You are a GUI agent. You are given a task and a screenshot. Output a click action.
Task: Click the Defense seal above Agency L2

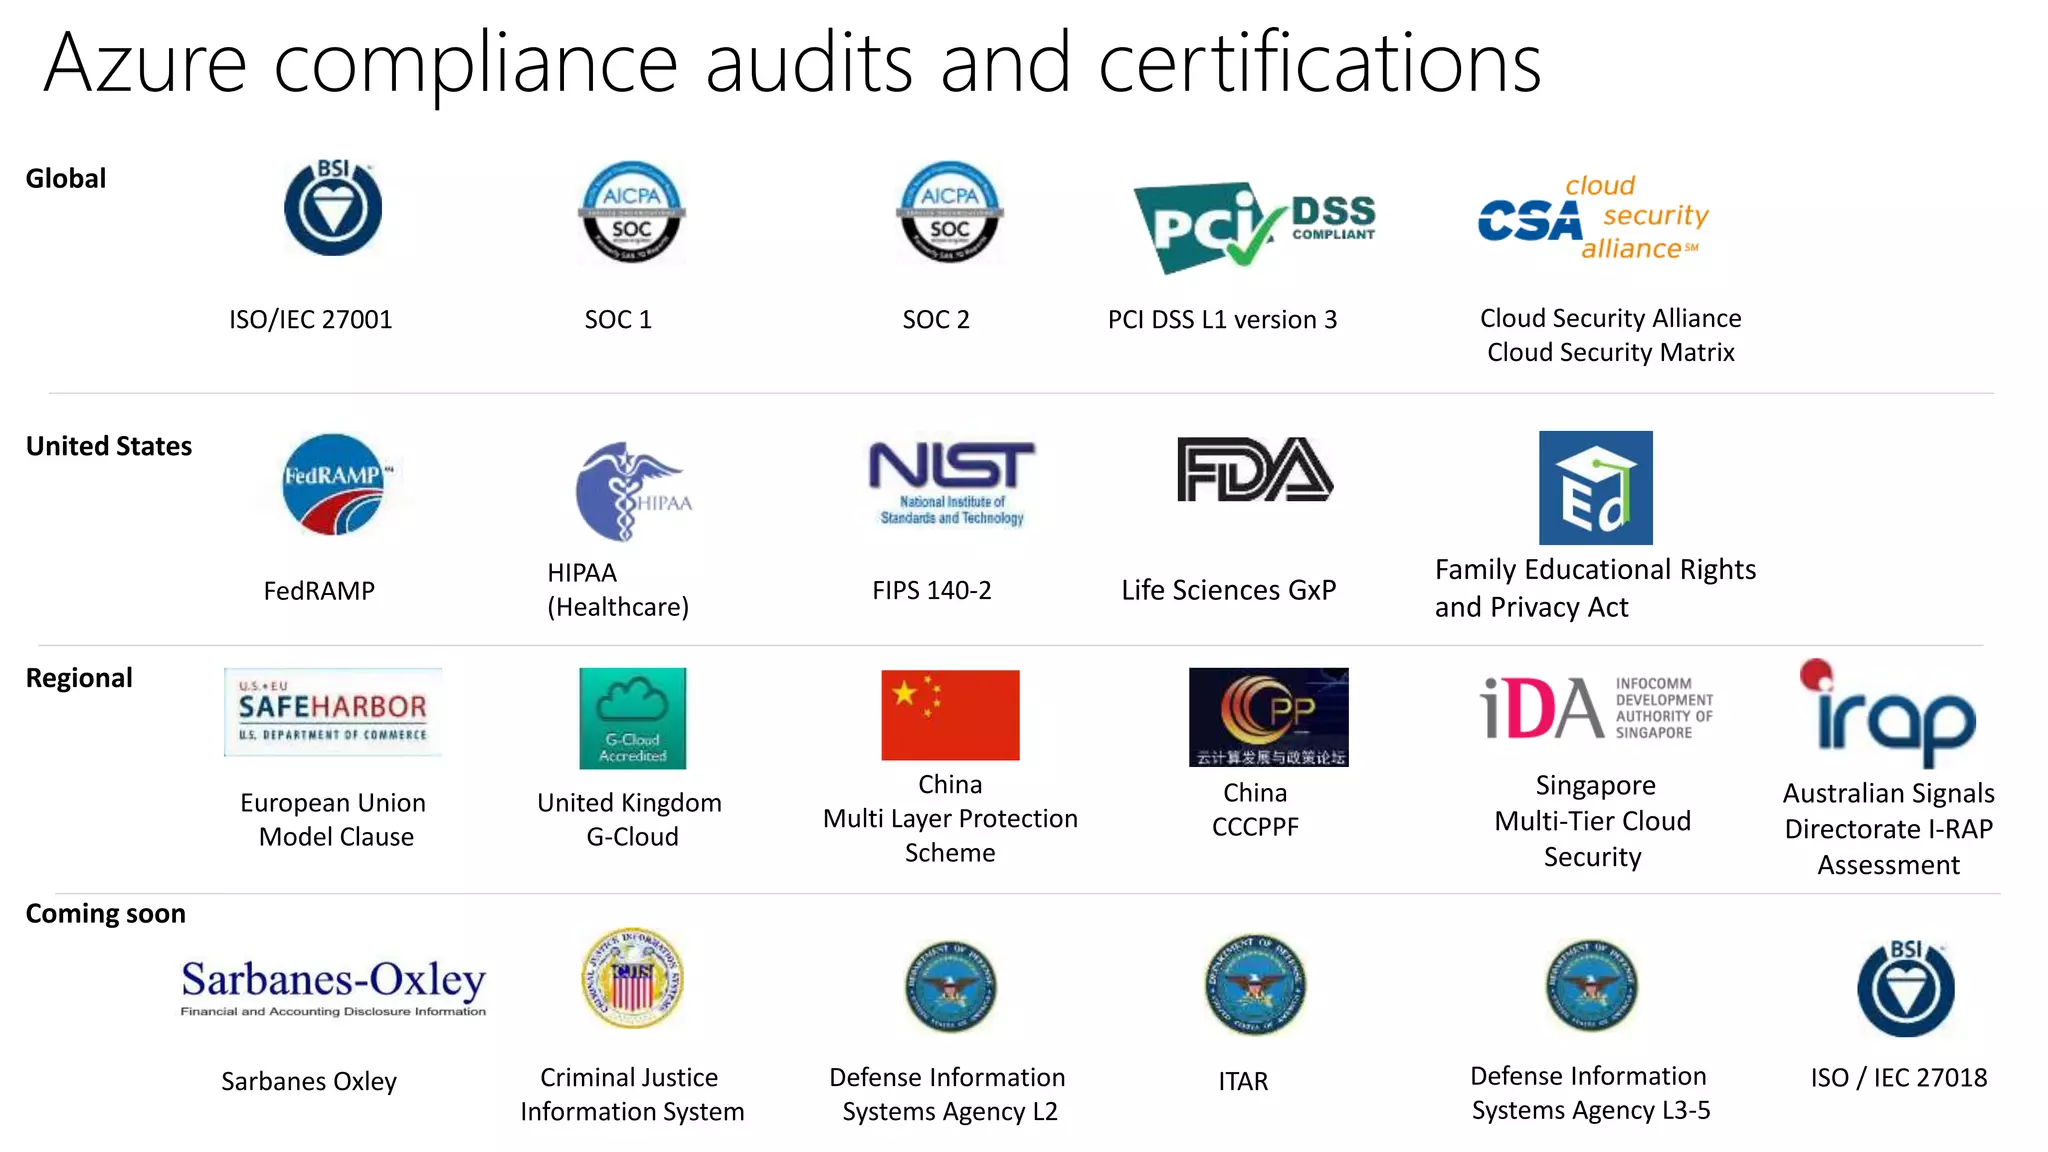tap(950, 986)
